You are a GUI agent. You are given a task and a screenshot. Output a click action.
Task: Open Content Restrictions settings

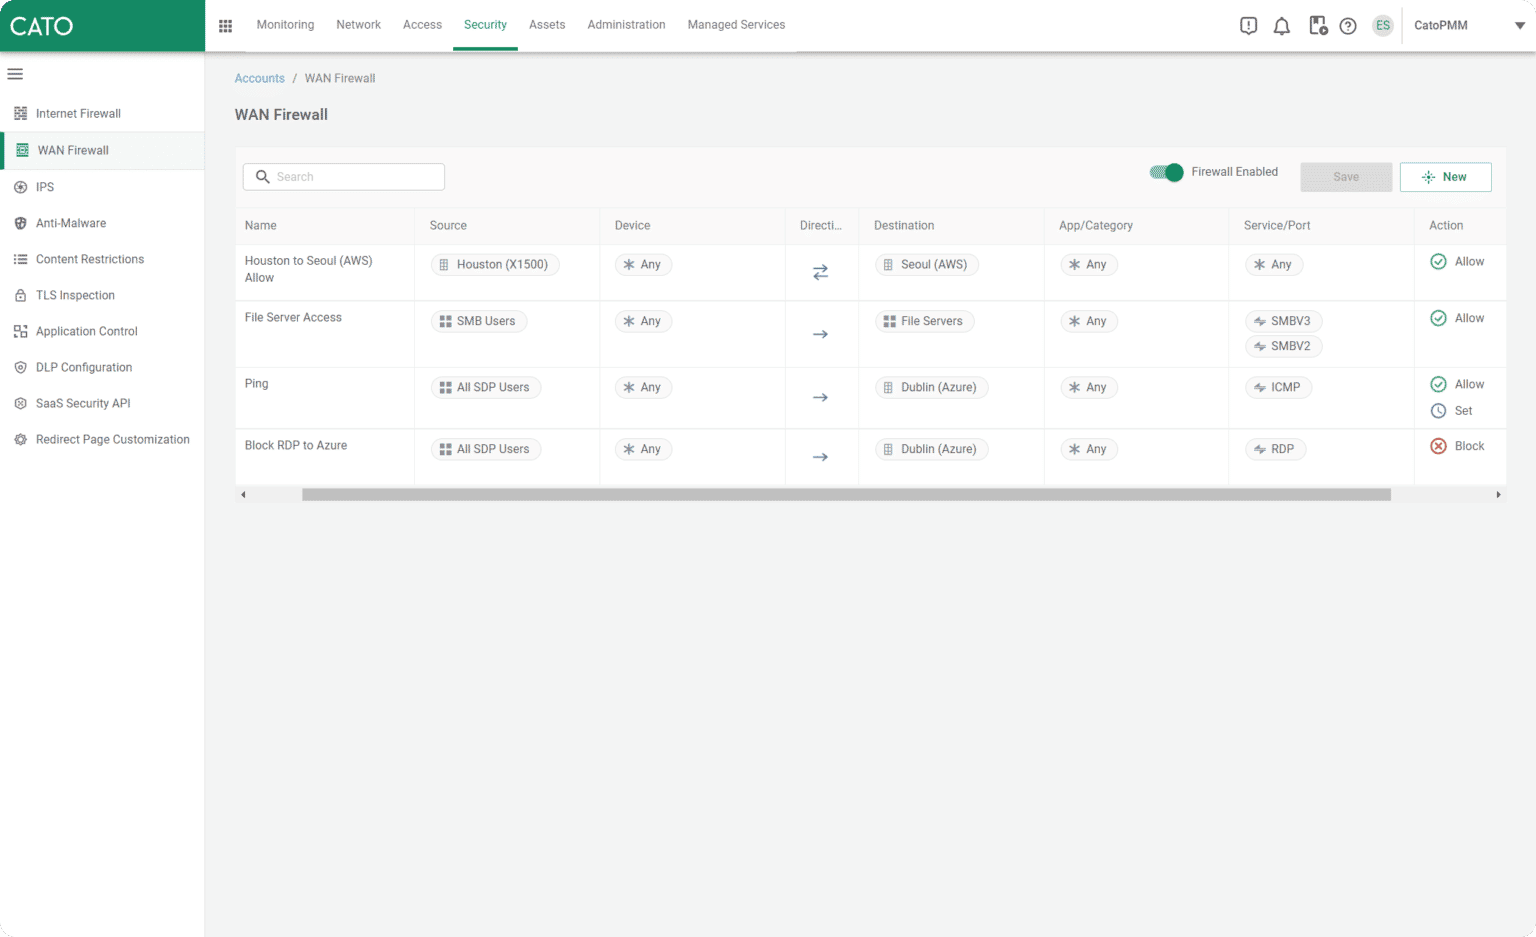click(x=89, y=259)
